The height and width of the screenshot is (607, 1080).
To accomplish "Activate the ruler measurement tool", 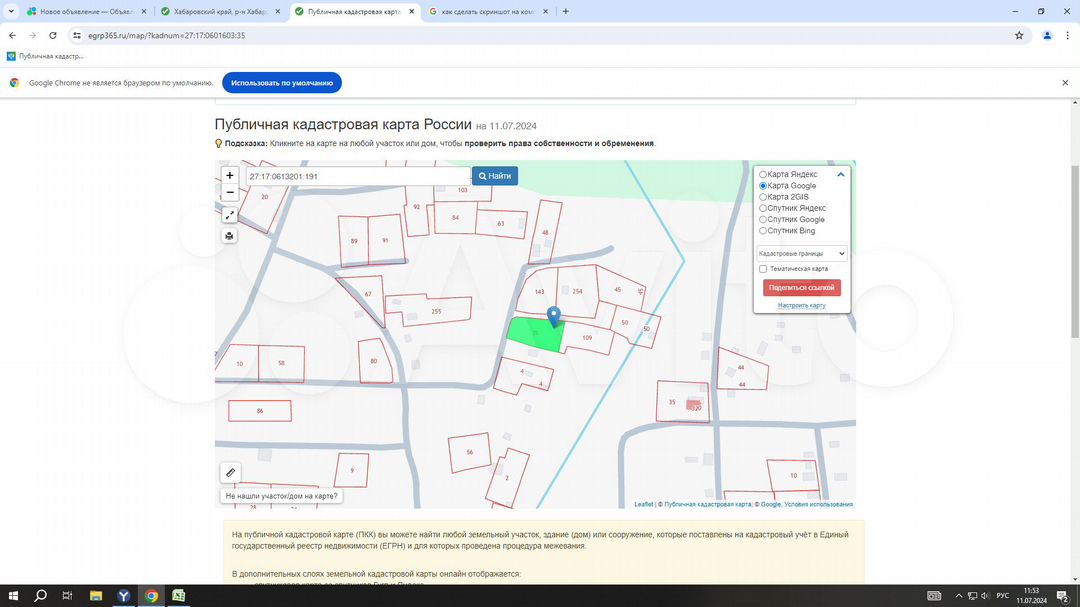I will (230, 472).
